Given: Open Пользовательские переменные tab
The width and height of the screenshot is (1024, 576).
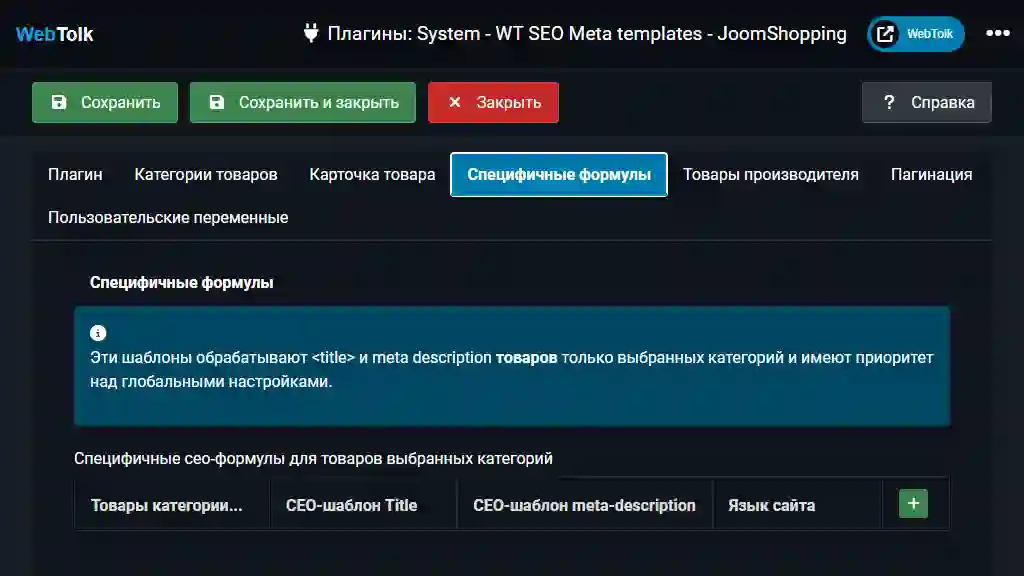Looking at the screenshot, I should (168, 217).
